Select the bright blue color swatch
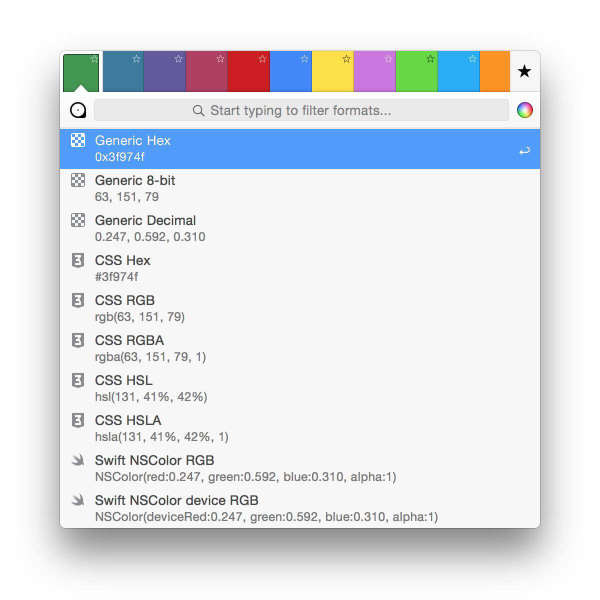 [x=291, y=71]
